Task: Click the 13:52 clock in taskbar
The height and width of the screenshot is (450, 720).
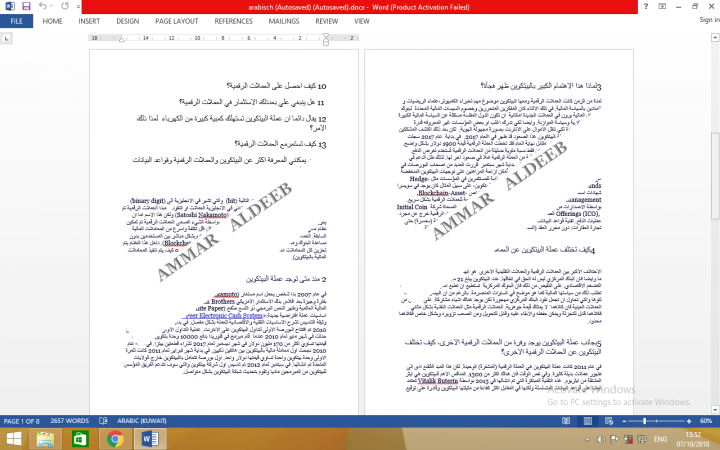Action: click(x=693, y=434)
